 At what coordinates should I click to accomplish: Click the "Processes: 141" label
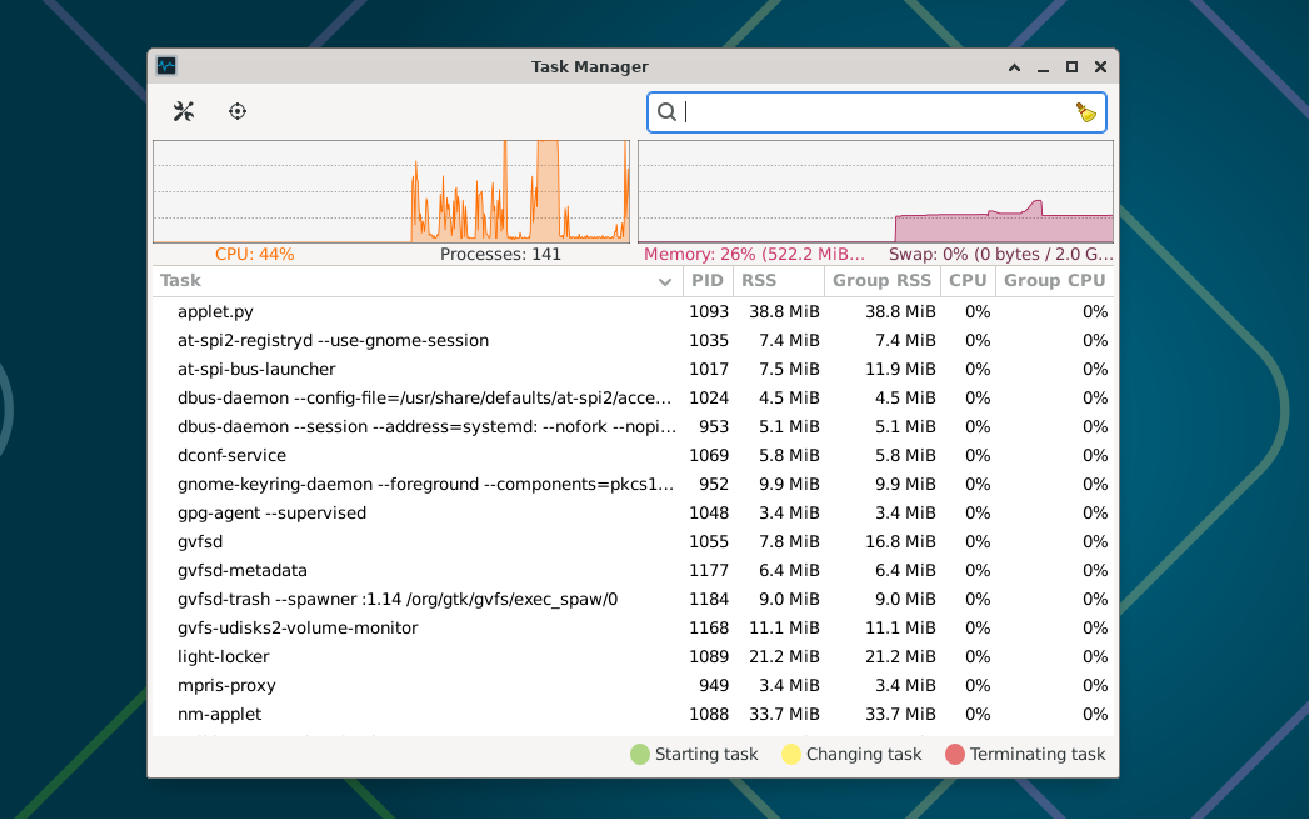tap(501, 254)
